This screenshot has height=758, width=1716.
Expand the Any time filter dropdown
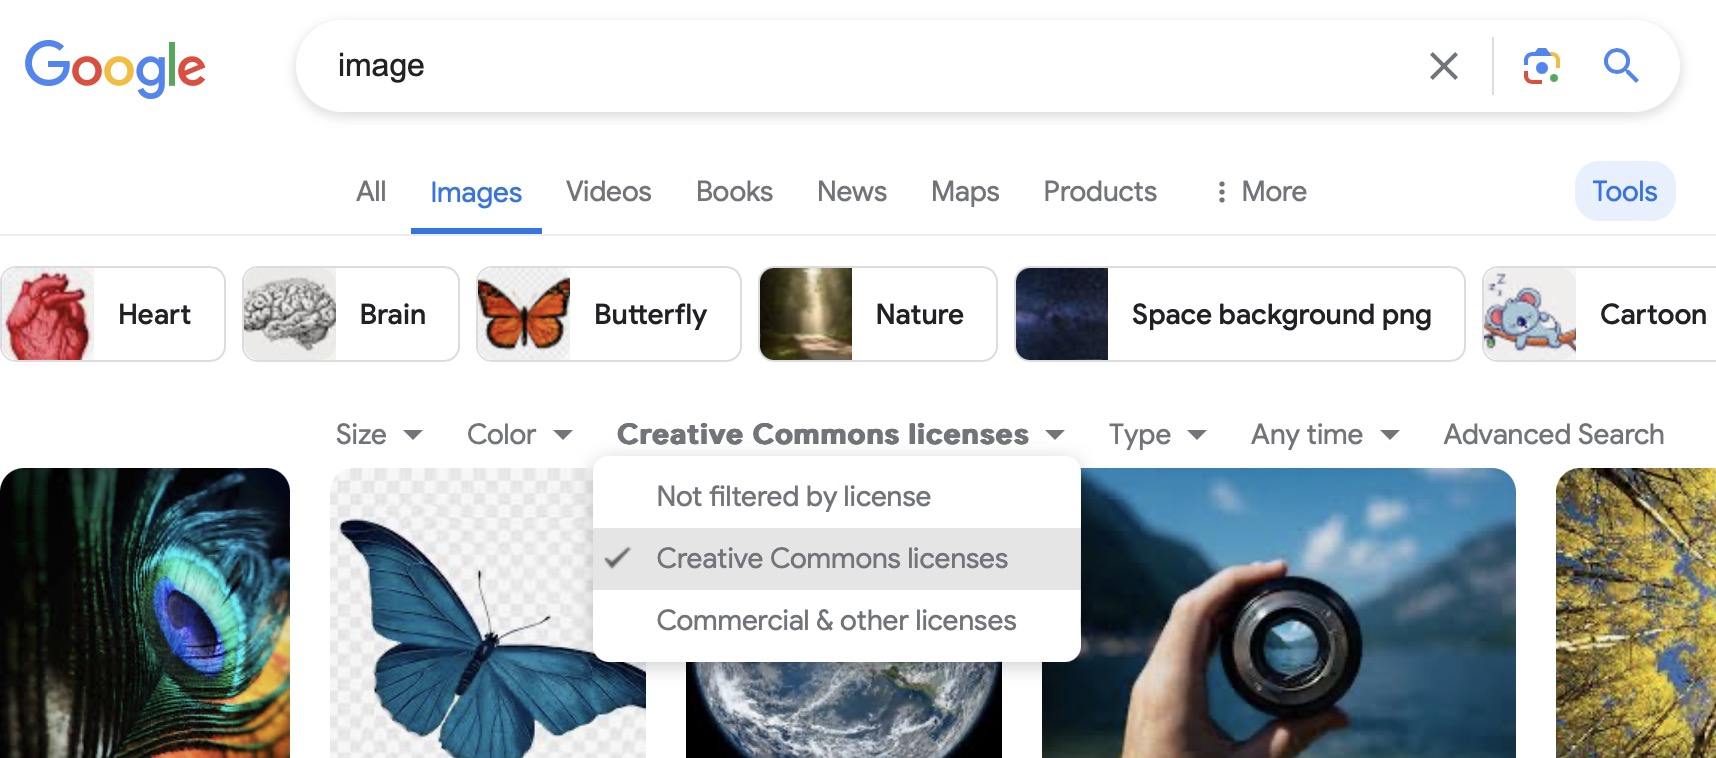(x=1324, y=435)
